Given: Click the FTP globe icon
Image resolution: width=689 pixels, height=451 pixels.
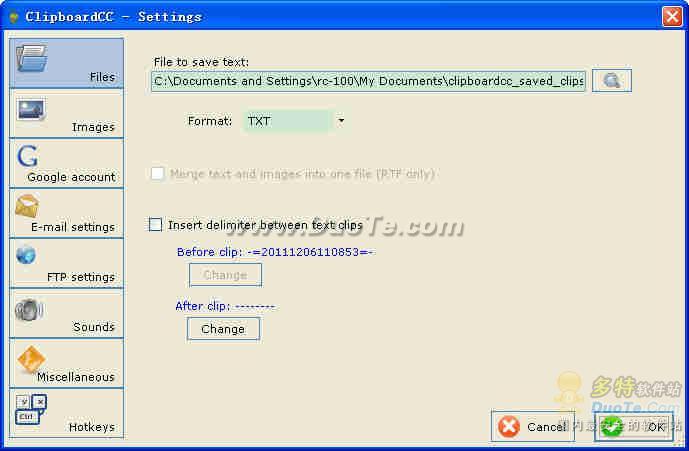Looking at the screenshot, I should click(x=26, y=255).
